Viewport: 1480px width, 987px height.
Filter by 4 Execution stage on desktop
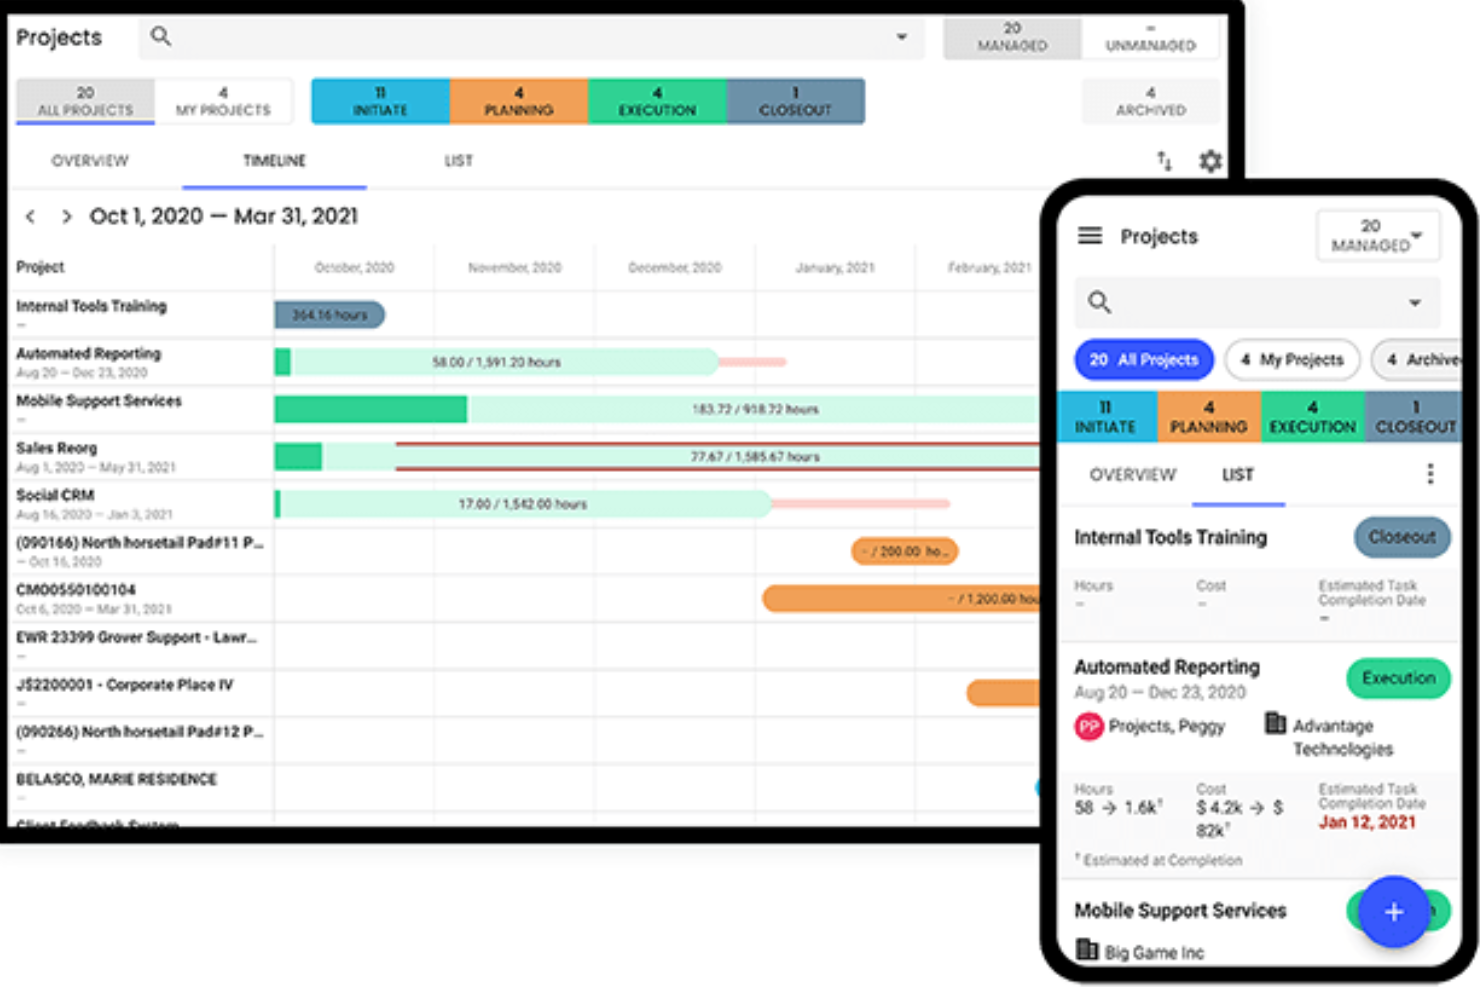[x=656, y=101]
